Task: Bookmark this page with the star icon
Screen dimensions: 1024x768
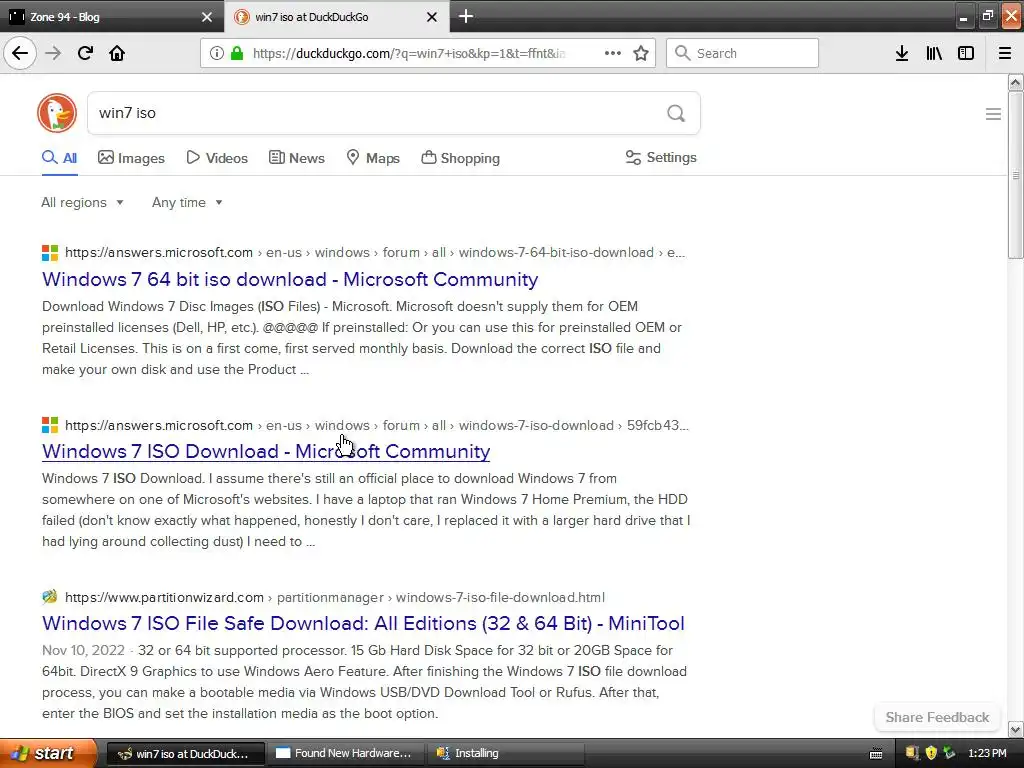Action: click(641, 53)
